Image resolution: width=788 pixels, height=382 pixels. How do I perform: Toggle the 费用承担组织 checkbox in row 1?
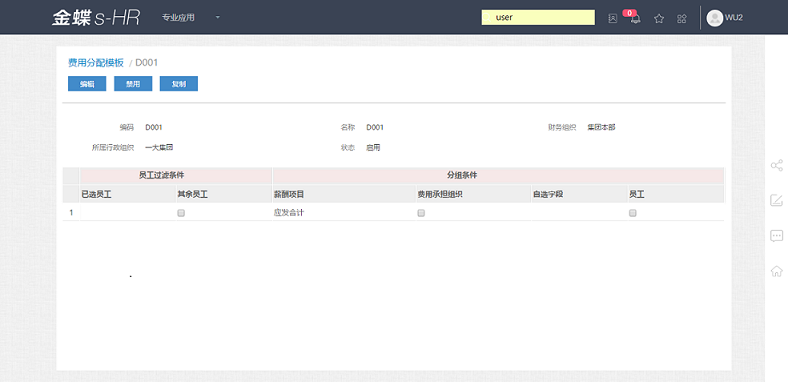(x=421, y=213)
